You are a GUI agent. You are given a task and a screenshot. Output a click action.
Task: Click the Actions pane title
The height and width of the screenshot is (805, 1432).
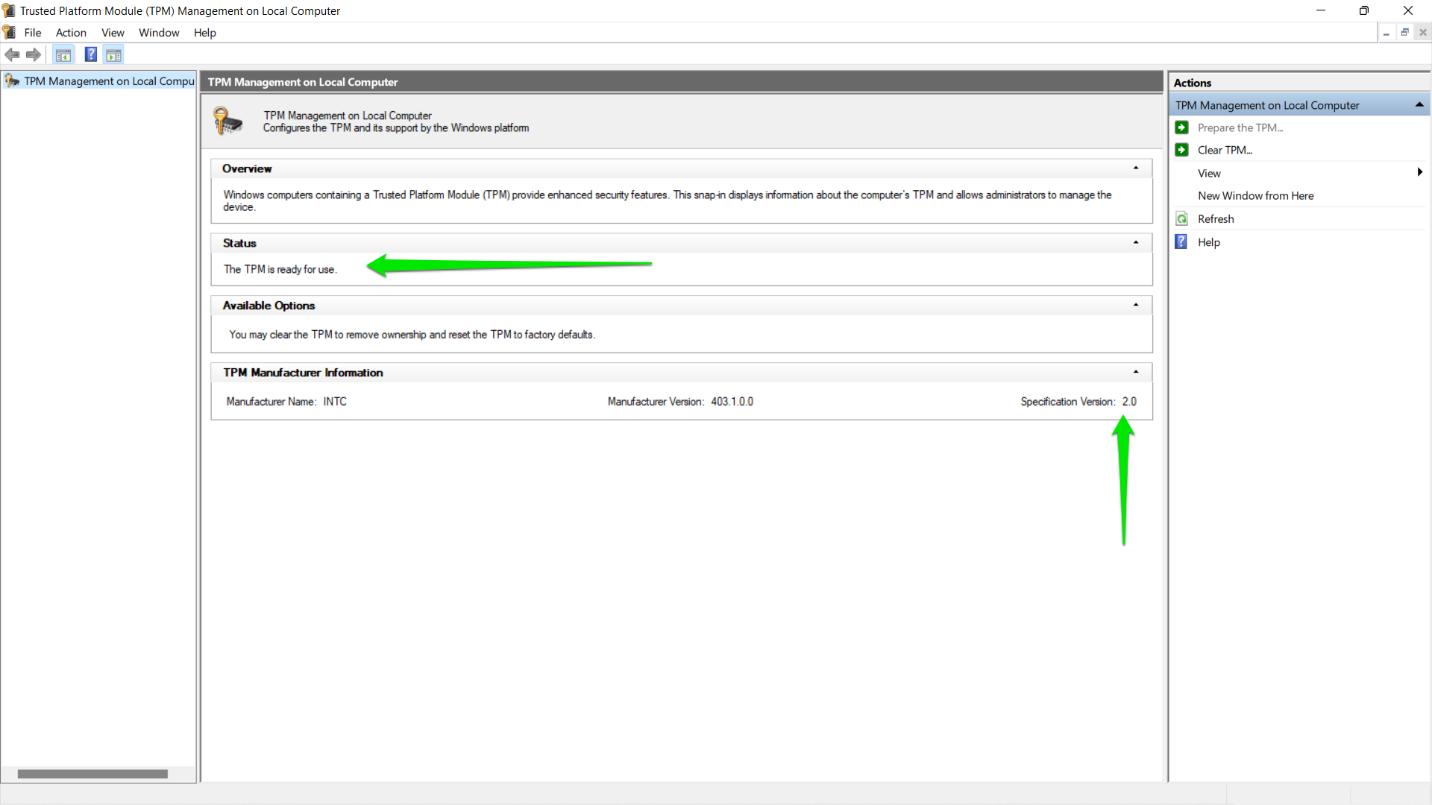click(x=1192, y=83)
